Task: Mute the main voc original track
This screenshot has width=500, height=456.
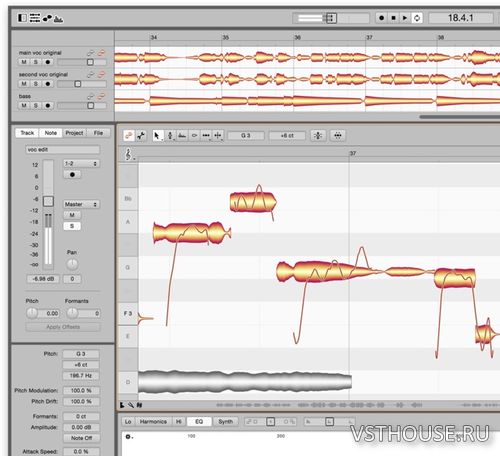Action: click(x=24, y=62)
